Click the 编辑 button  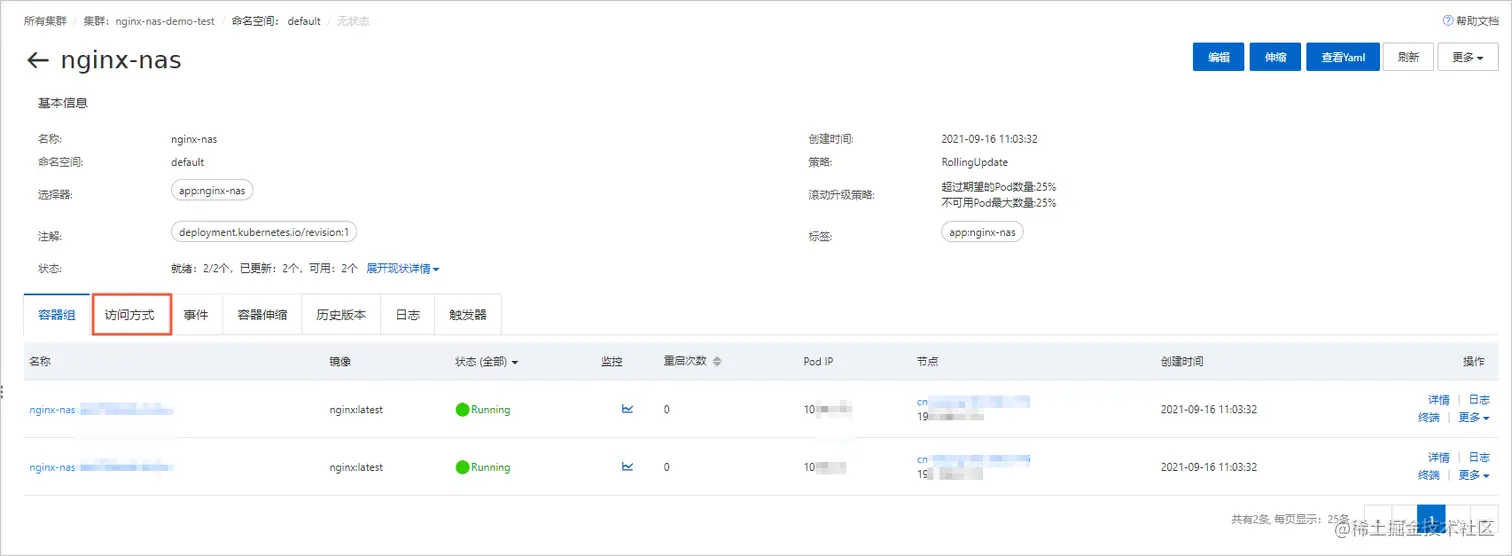(x=1218, y=57)
